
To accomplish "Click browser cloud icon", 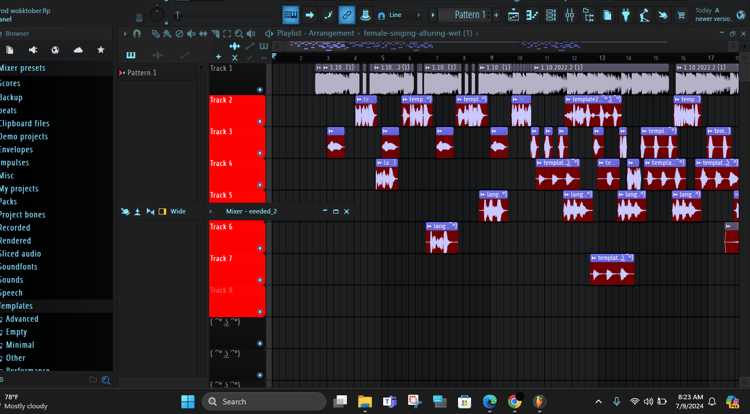I will click(x=78, y=50).
